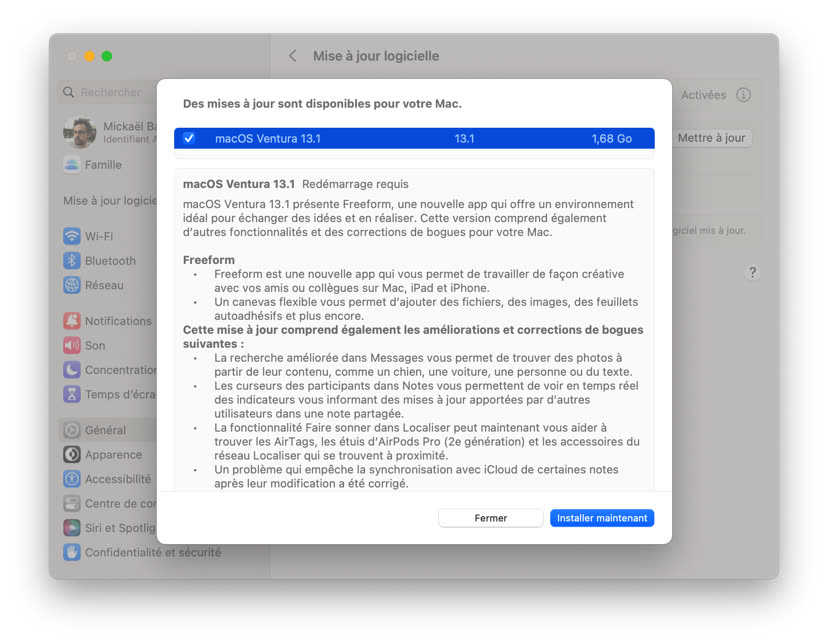The height and width of the screenshot is (644, 828).
Task: Open Accessibilité icon in sidebar
Action: 72,479
